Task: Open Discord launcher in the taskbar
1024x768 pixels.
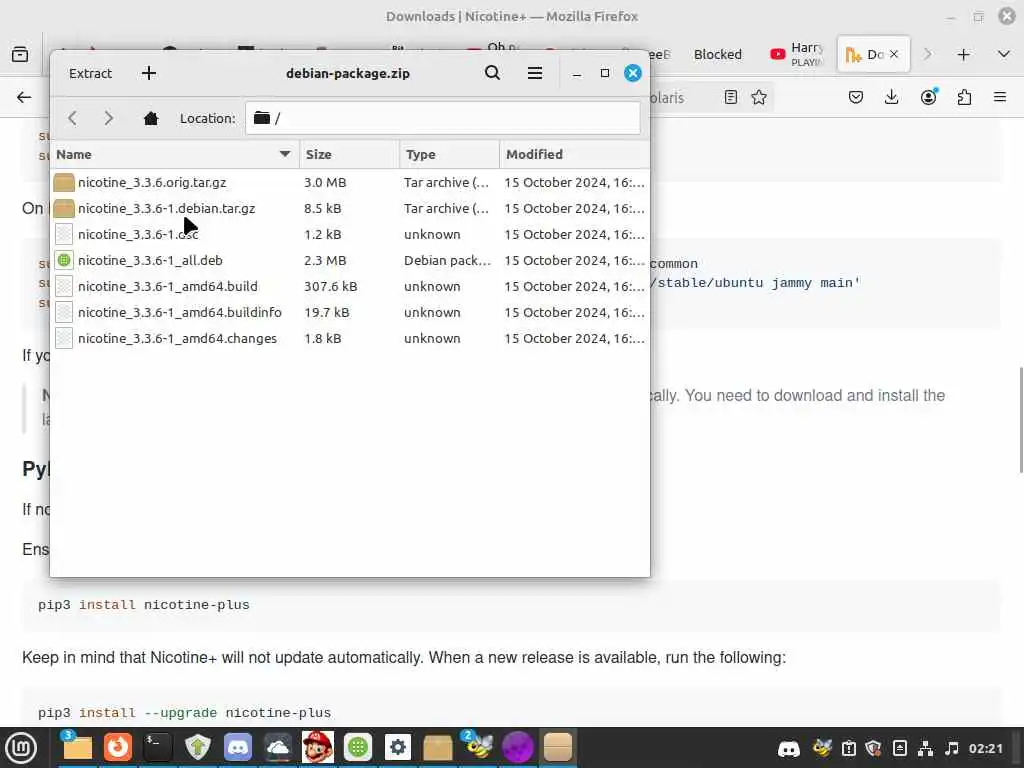Action: (238, 748)
